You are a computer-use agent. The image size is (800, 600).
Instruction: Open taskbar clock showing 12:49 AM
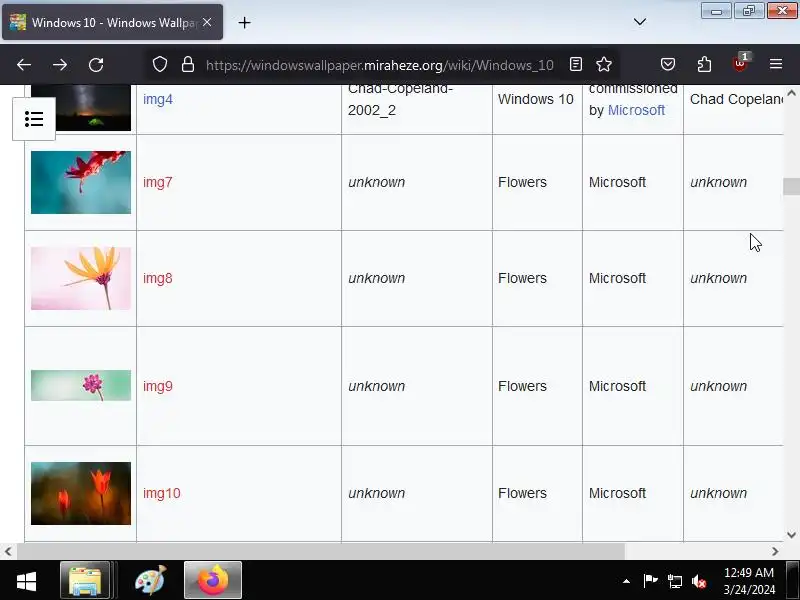[x=749, y=581]
